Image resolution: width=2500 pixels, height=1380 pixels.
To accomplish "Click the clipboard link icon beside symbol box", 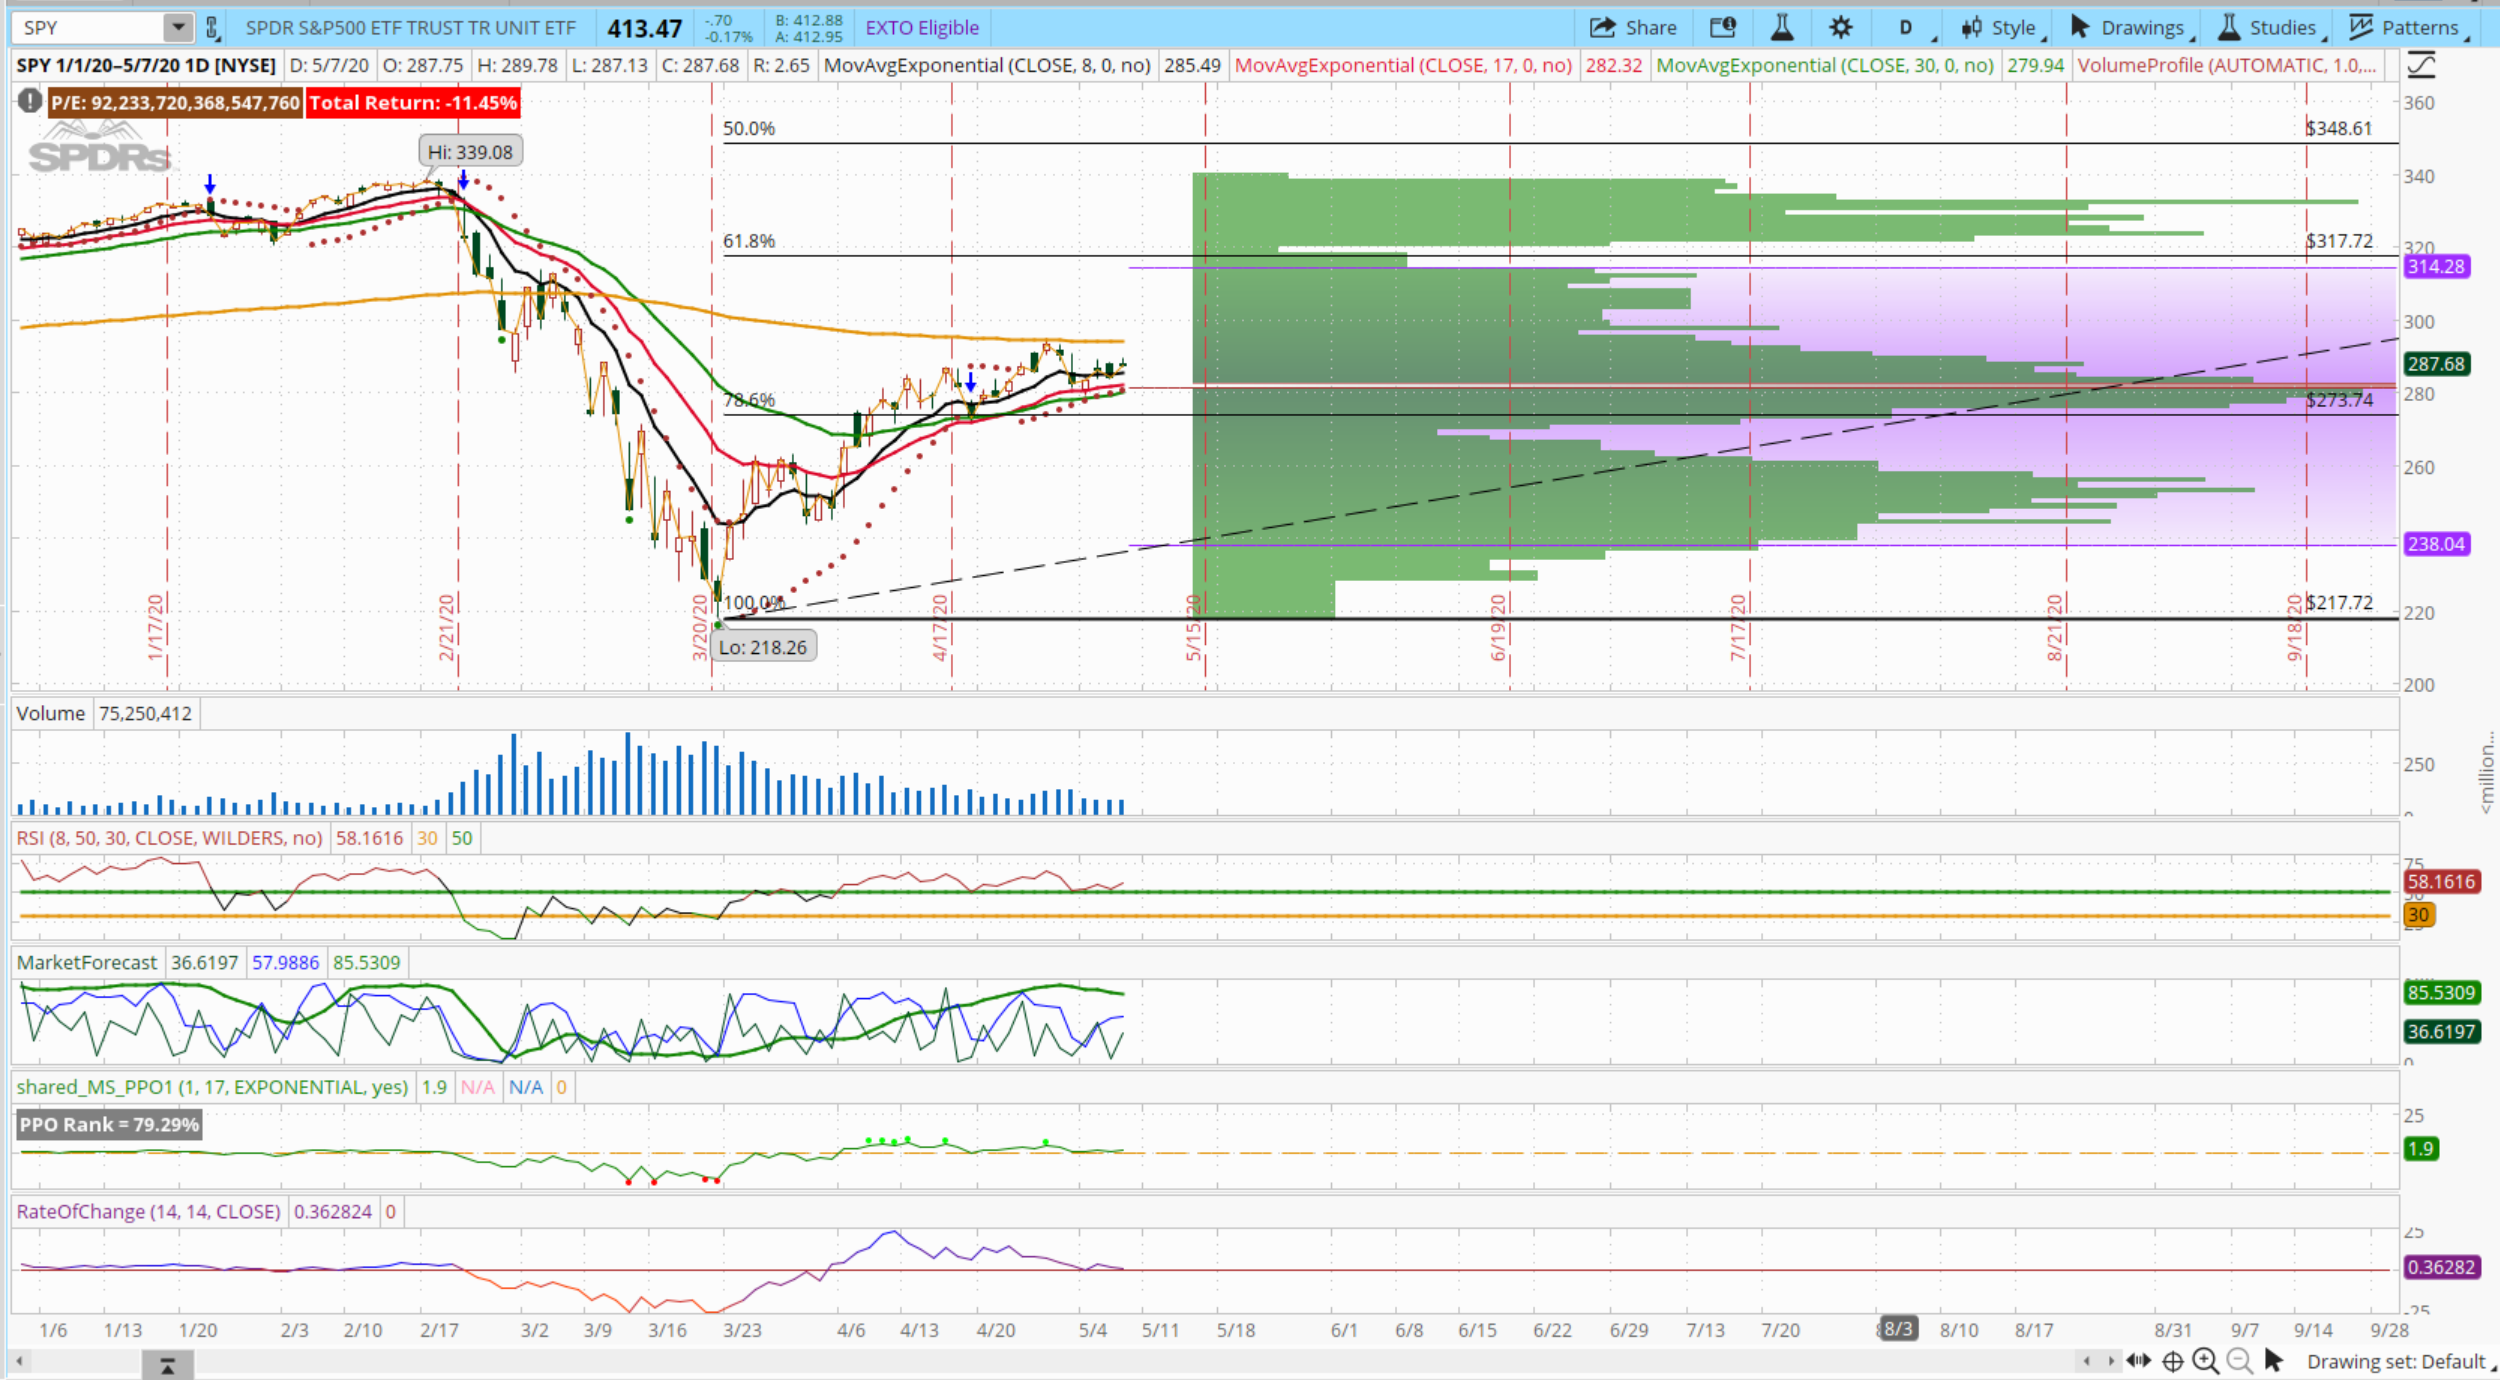I will (x=212, y=27).
